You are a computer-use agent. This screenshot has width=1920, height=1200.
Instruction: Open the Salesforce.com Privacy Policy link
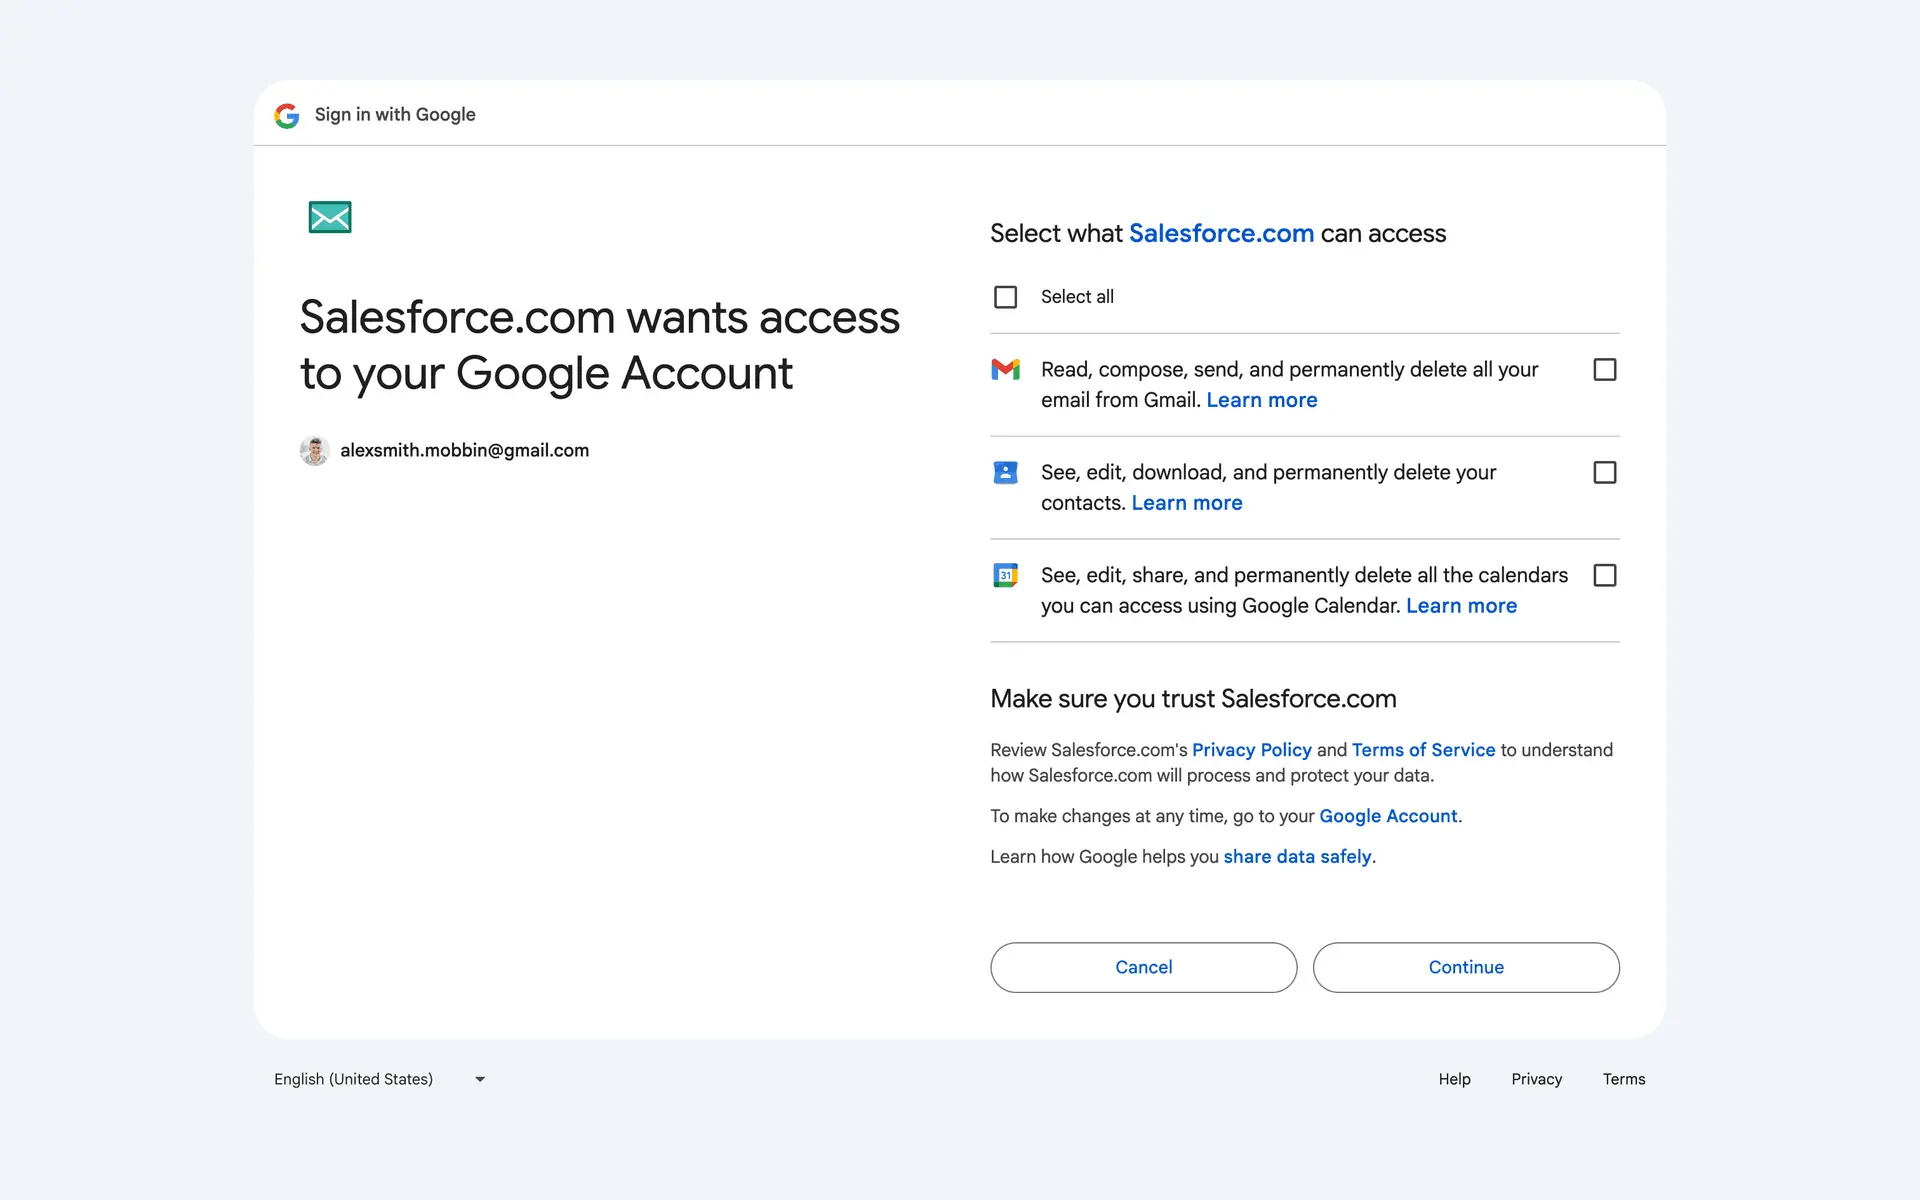[1251, 750]
